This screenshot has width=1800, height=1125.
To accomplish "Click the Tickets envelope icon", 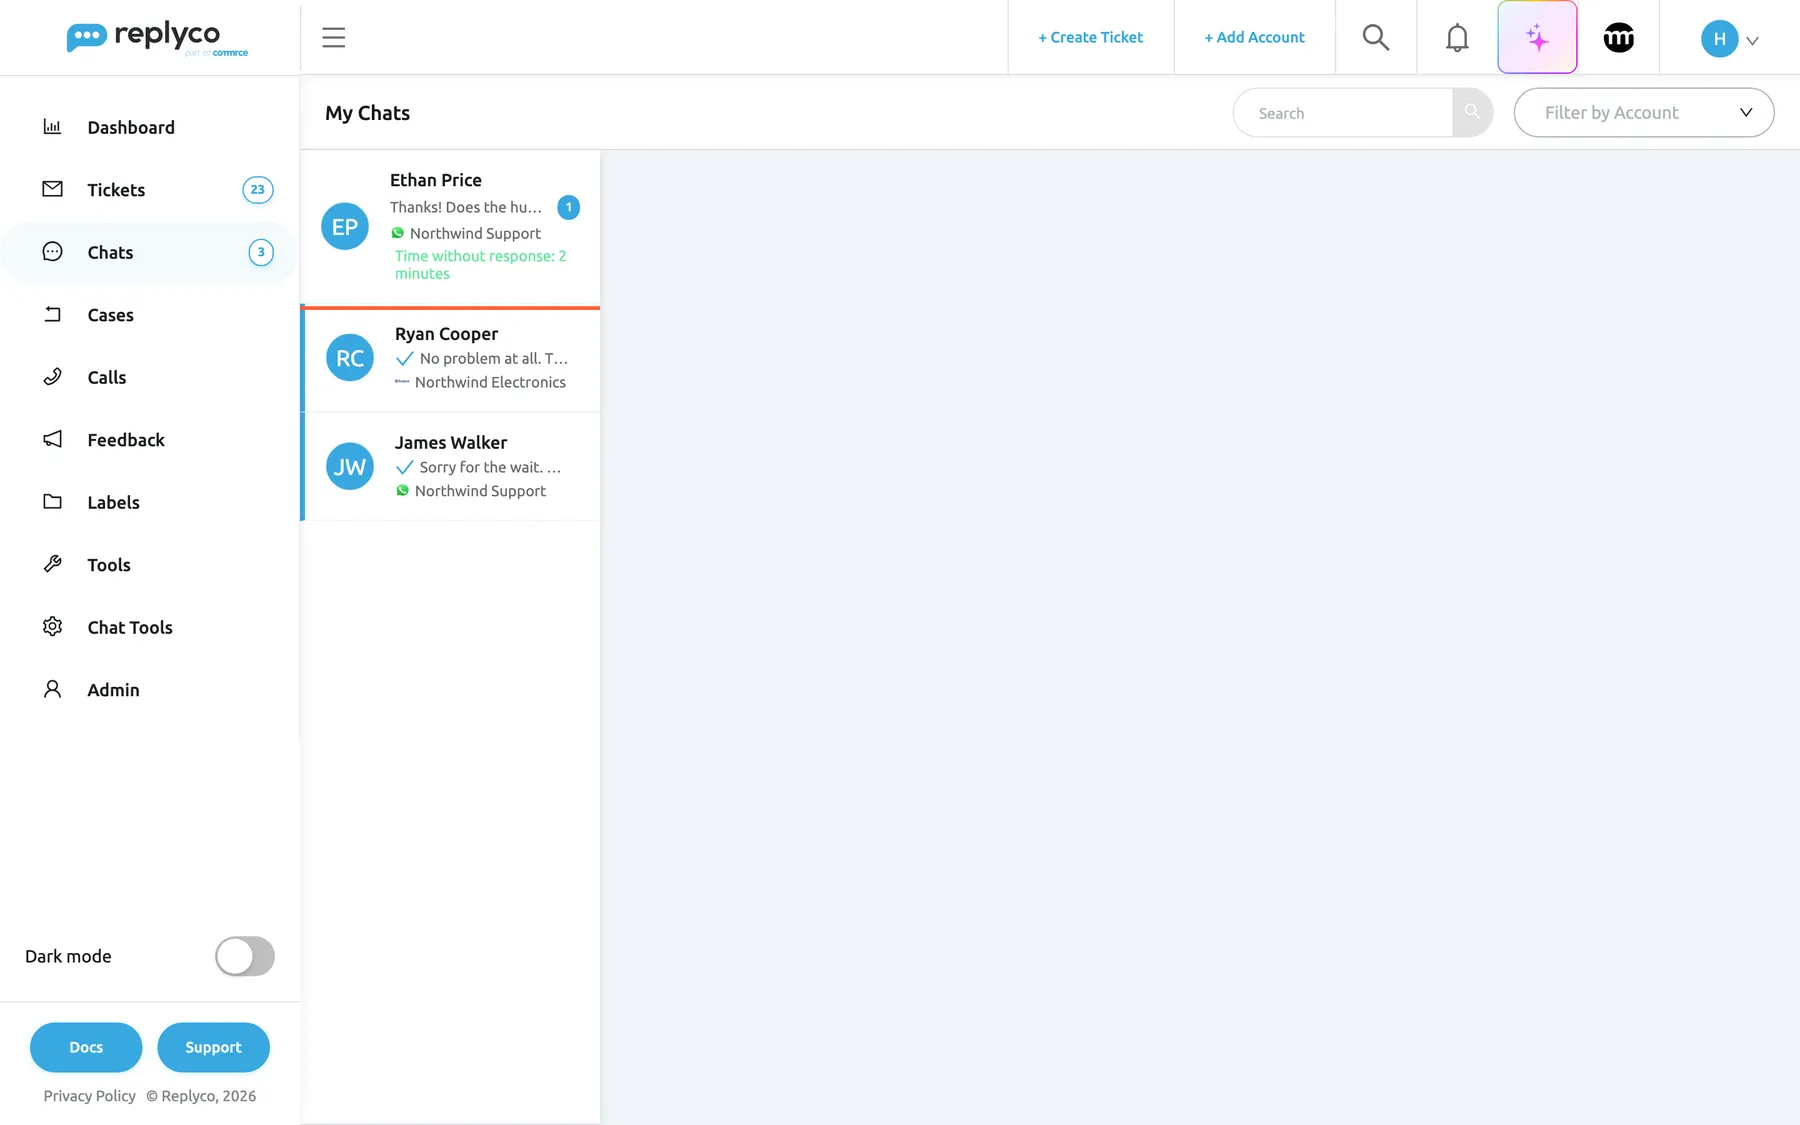I will coord(52,189).
